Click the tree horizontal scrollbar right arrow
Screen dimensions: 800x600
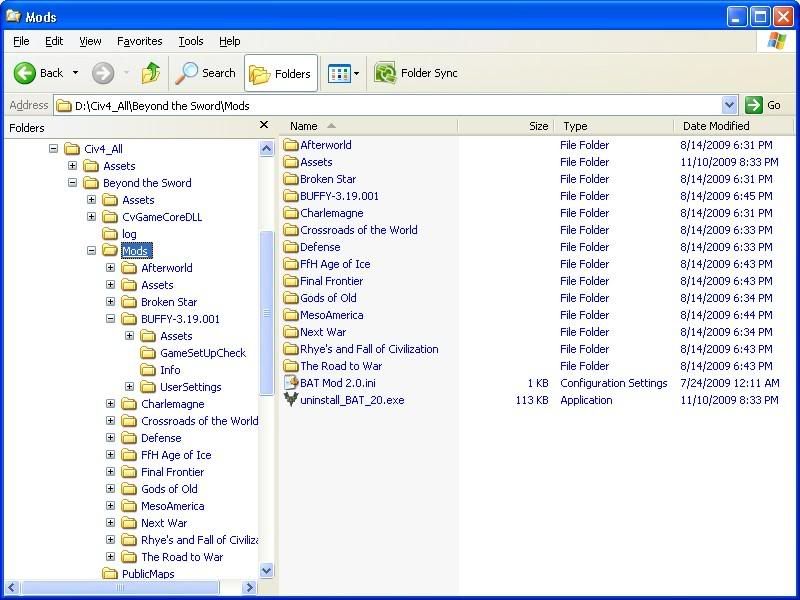click(x=249, y=587)
